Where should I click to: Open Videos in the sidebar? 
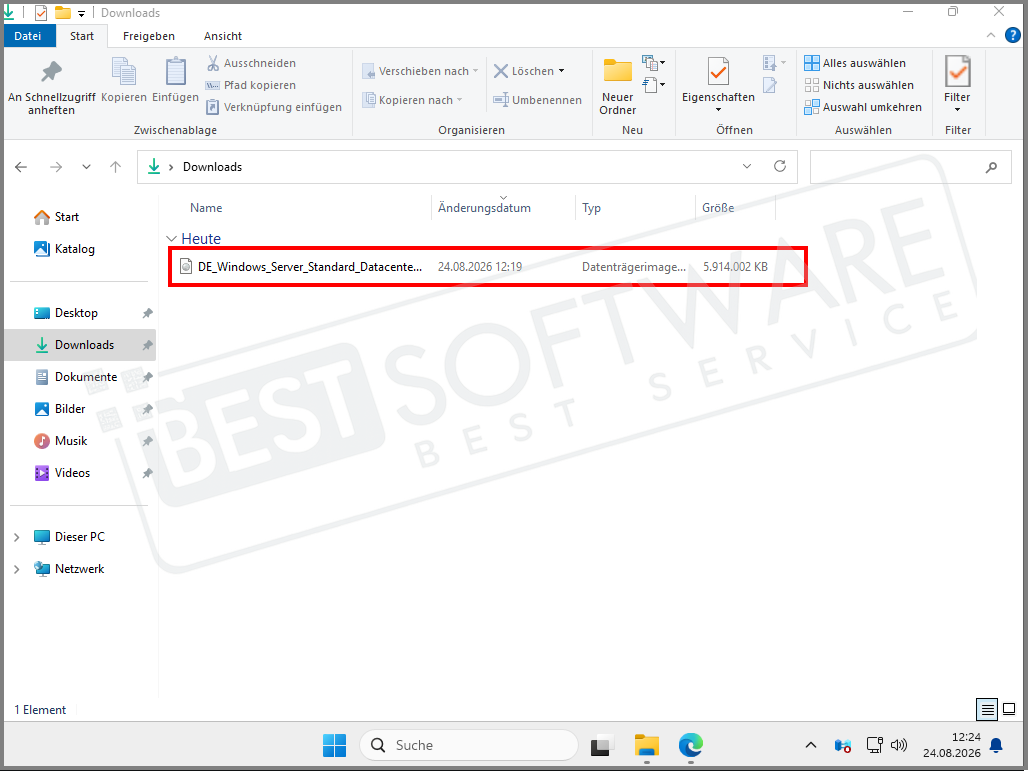coord(62,473)
